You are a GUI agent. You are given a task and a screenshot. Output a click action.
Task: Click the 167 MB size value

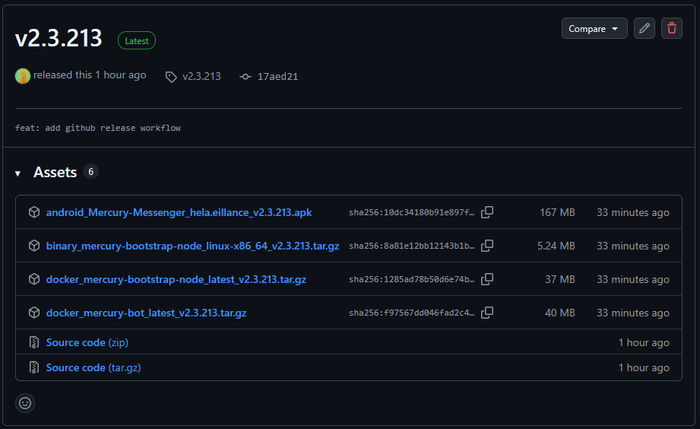point(557,212)
